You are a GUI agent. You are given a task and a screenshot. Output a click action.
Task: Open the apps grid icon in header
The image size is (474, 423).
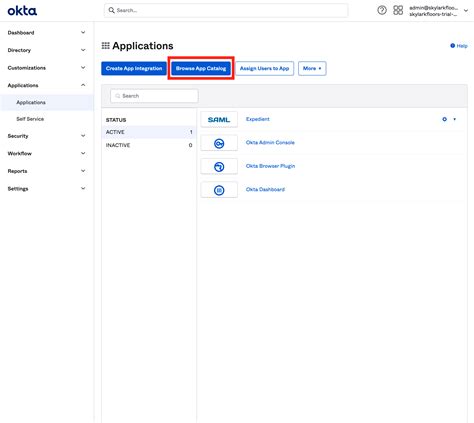[x=398, y=10]
